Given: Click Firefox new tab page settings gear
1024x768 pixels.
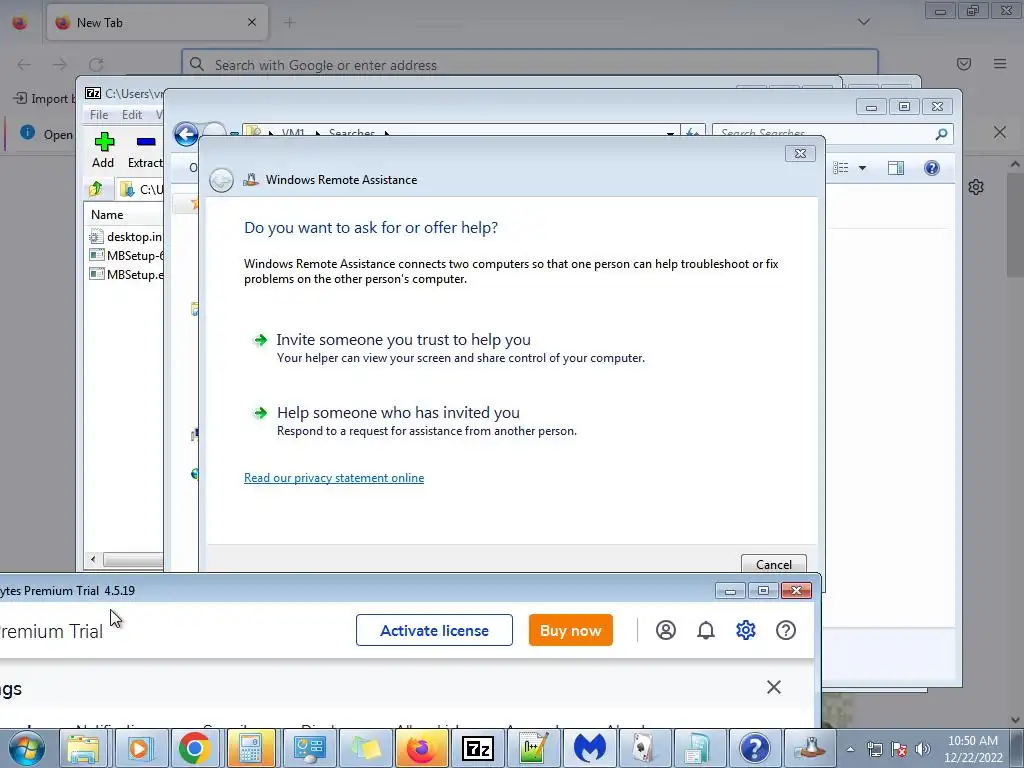Looking at the screenshot, I should (x=976, y=187).
